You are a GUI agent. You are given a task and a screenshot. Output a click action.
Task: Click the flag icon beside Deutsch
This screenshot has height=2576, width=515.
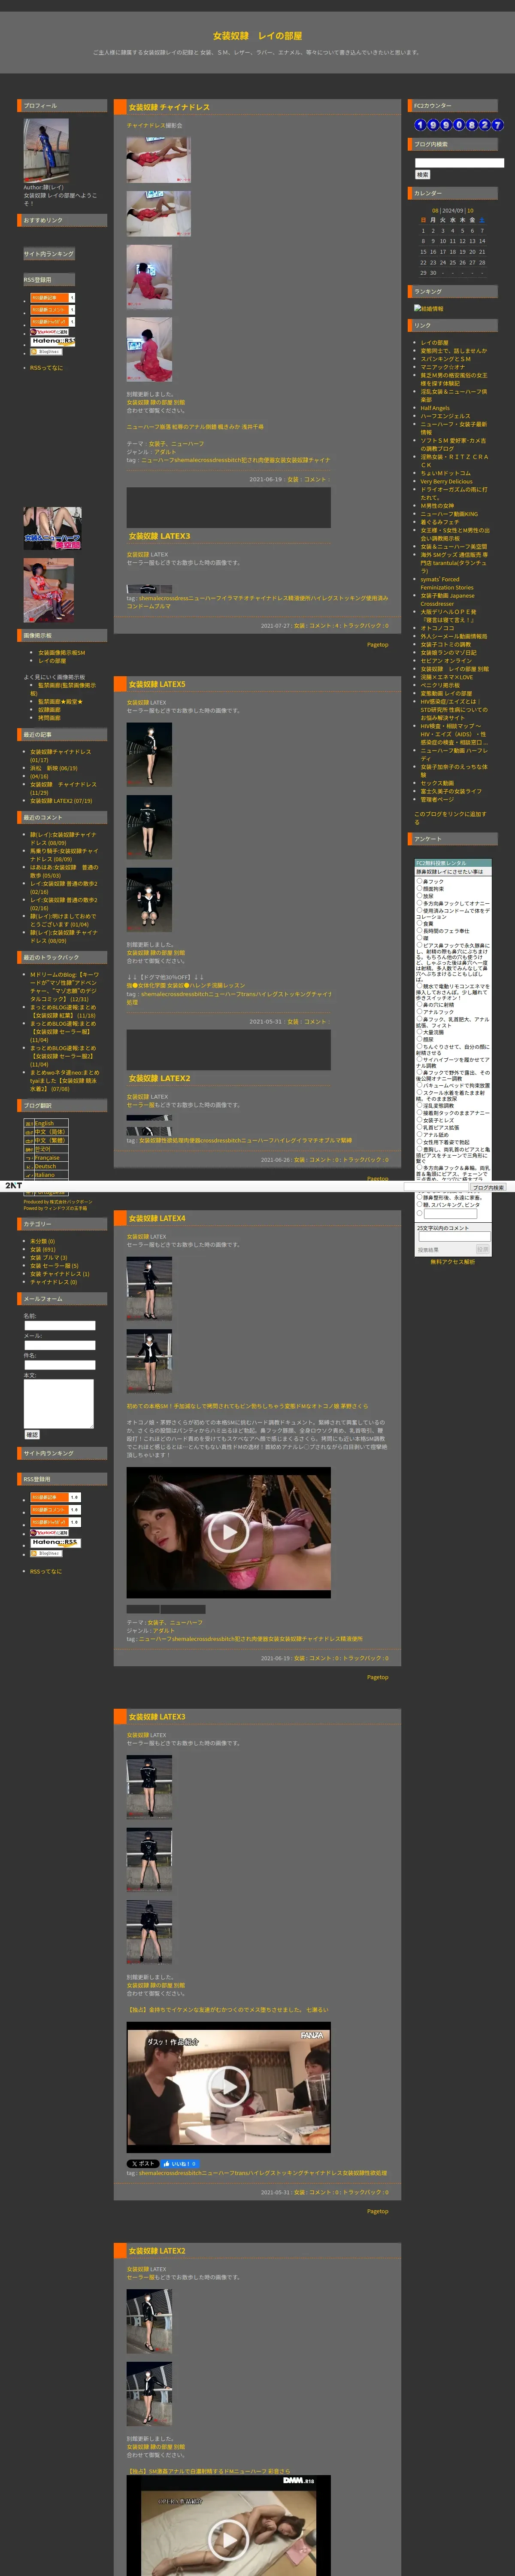pos(29,1166)
